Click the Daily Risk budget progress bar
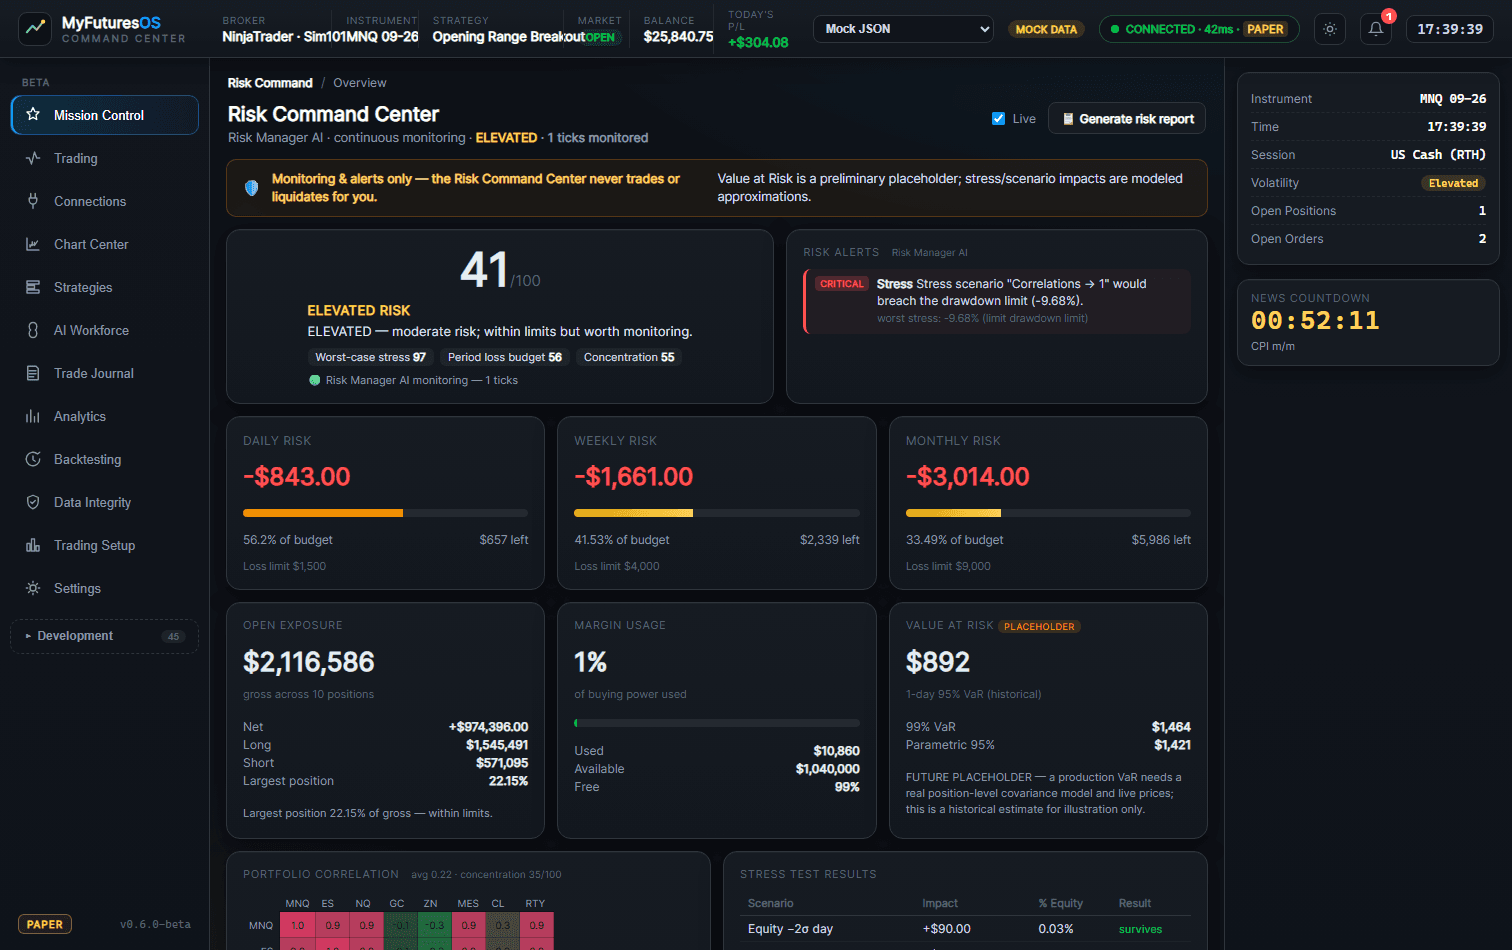This screenshot has height=950, width=1512. pos(385,513)
